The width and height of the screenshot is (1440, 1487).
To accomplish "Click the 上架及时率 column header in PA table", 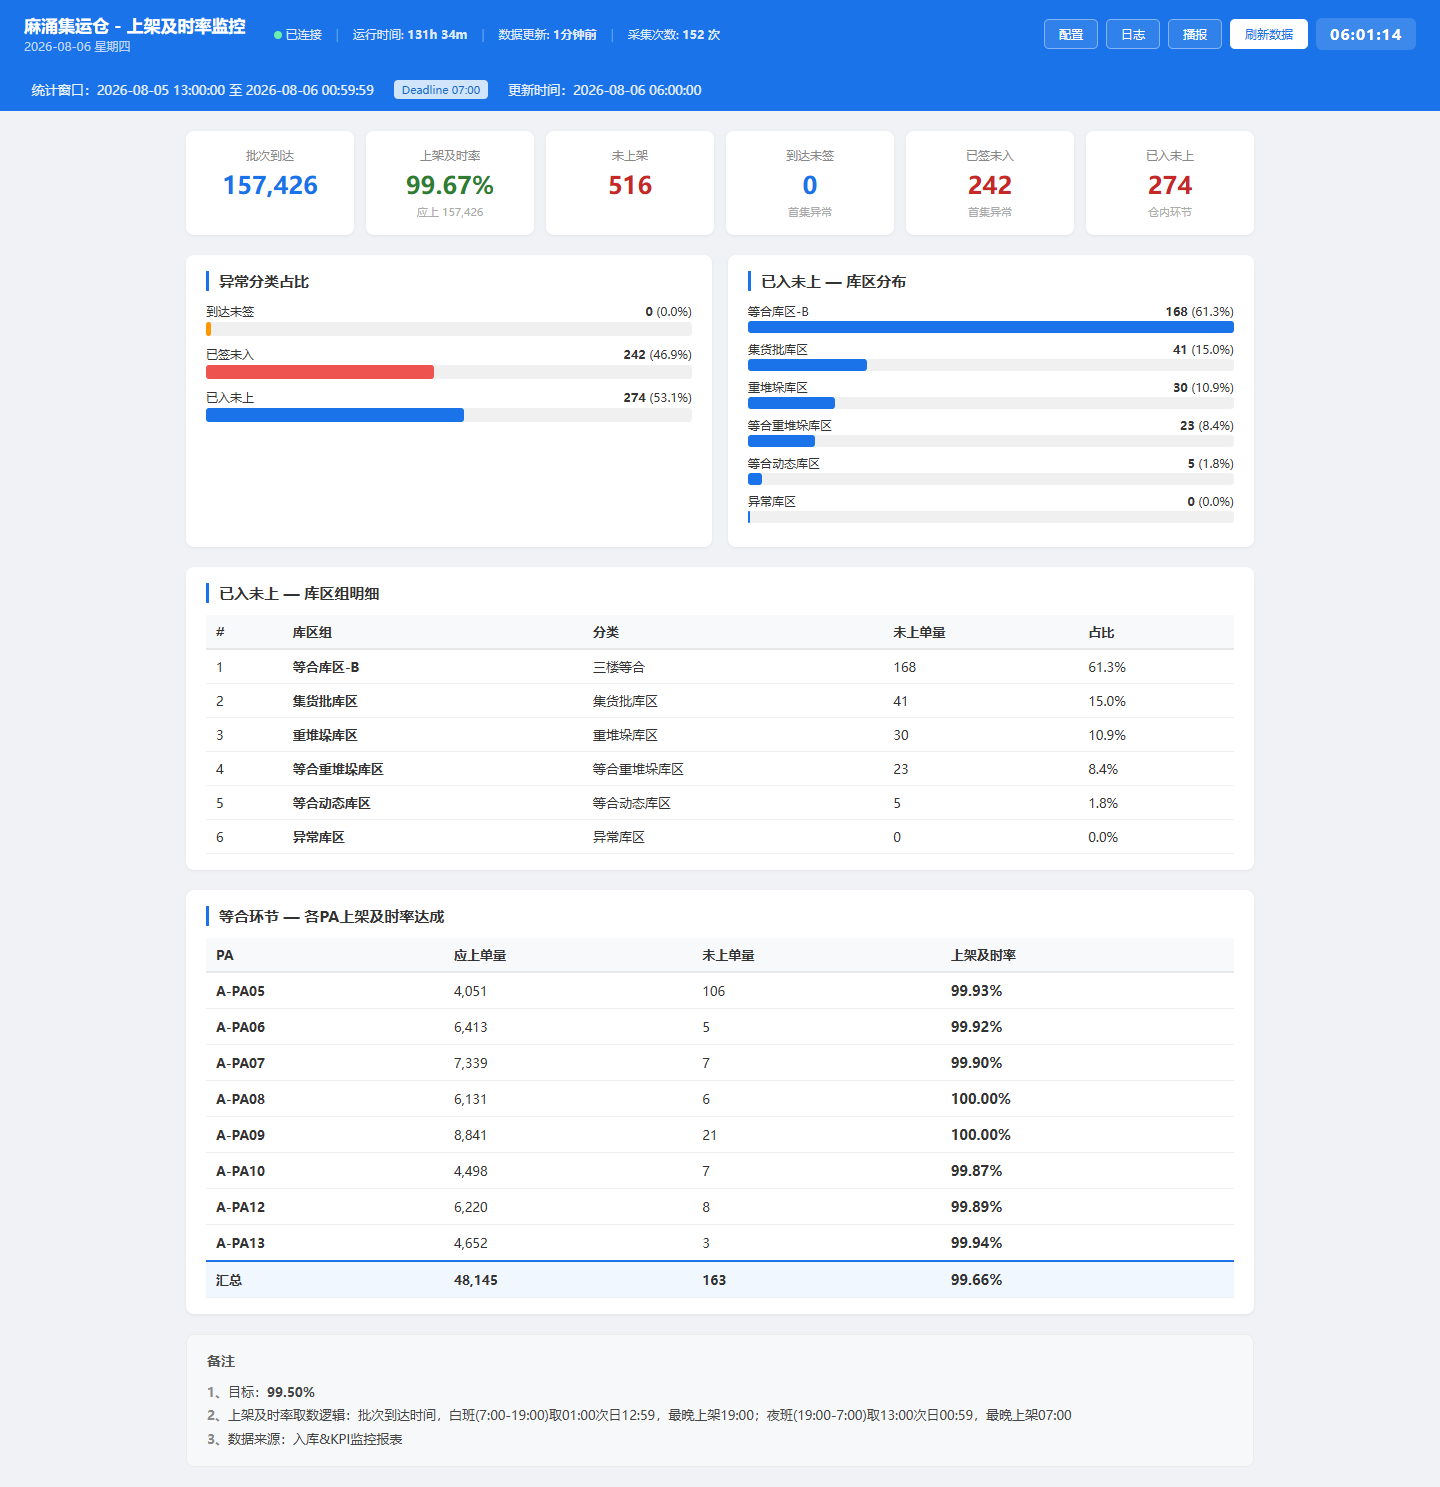I will [983, 955].
